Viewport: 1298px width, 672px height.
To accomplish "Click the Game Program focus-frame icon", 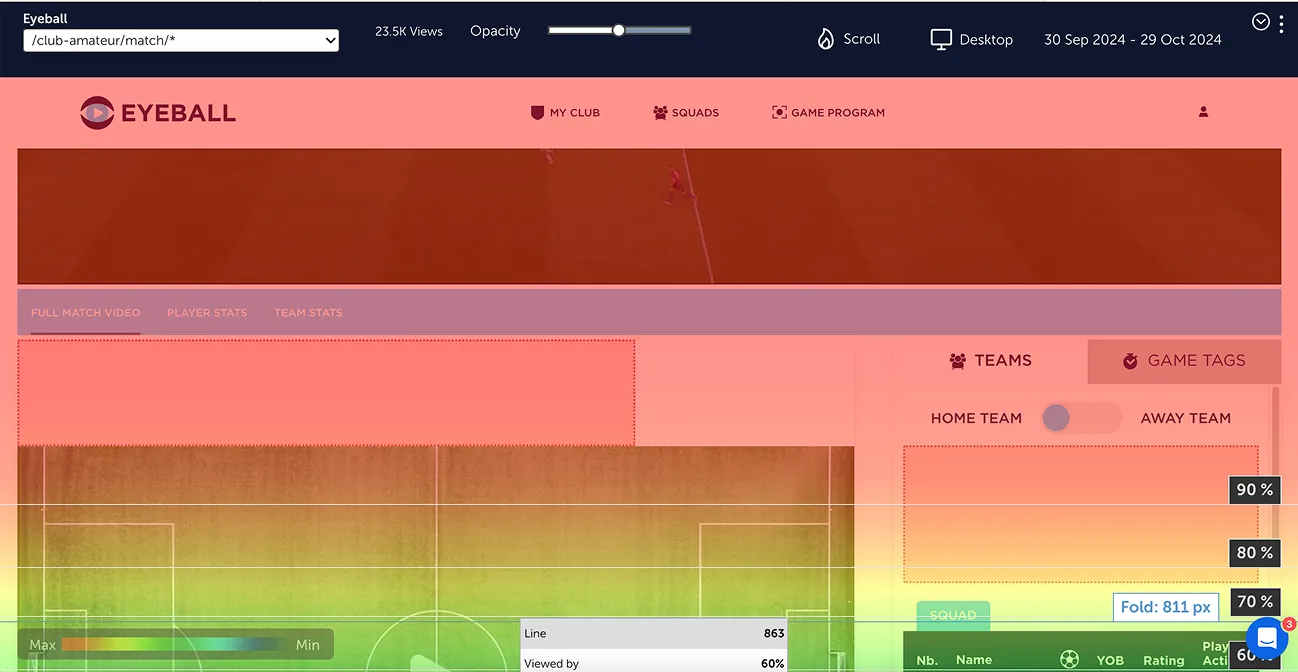I will point(779,113).
